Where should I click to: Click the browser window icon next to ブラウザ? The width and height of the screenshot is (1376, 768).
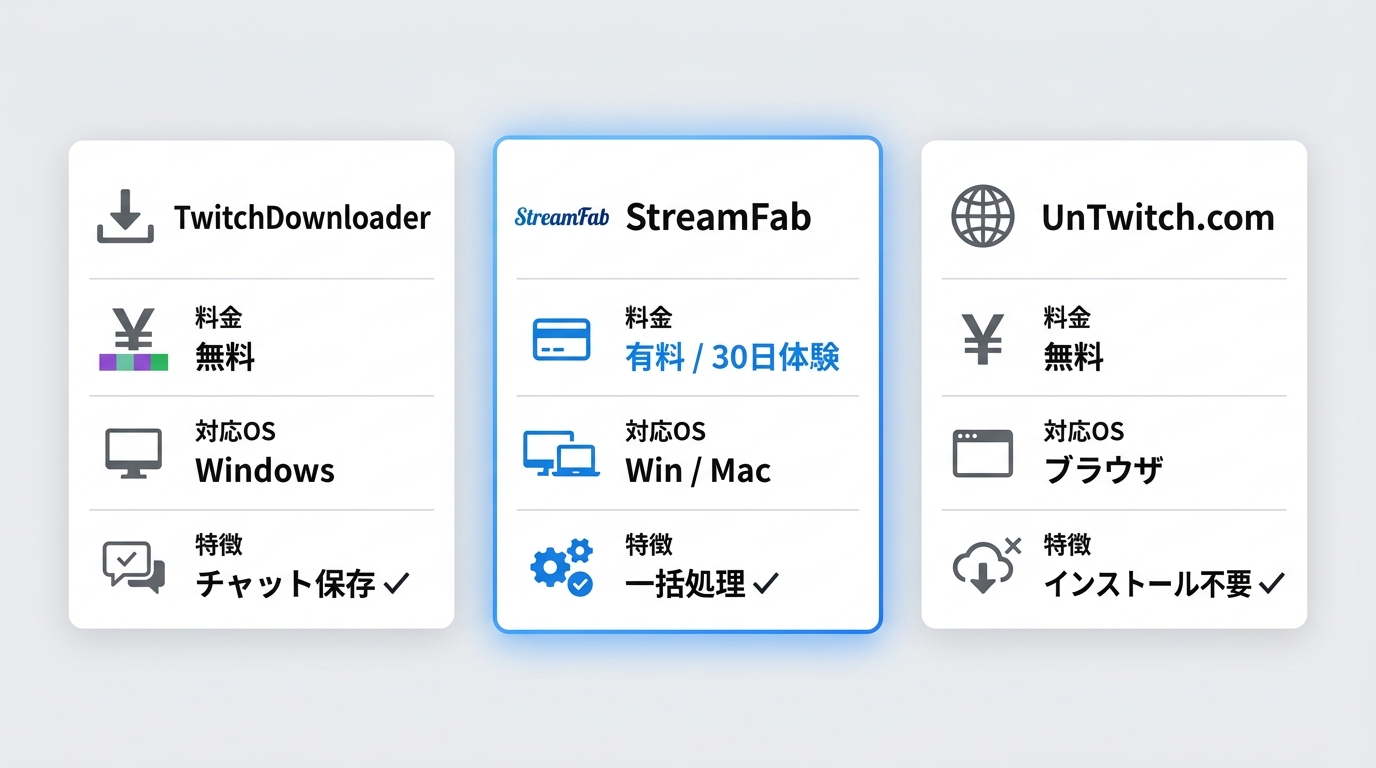[983, 453]
